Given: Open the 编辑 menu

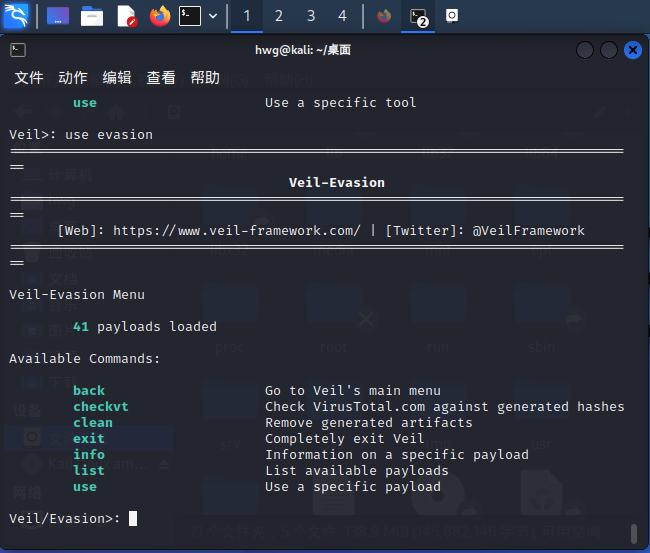Looking at the screenshot, I should (117, 78).
